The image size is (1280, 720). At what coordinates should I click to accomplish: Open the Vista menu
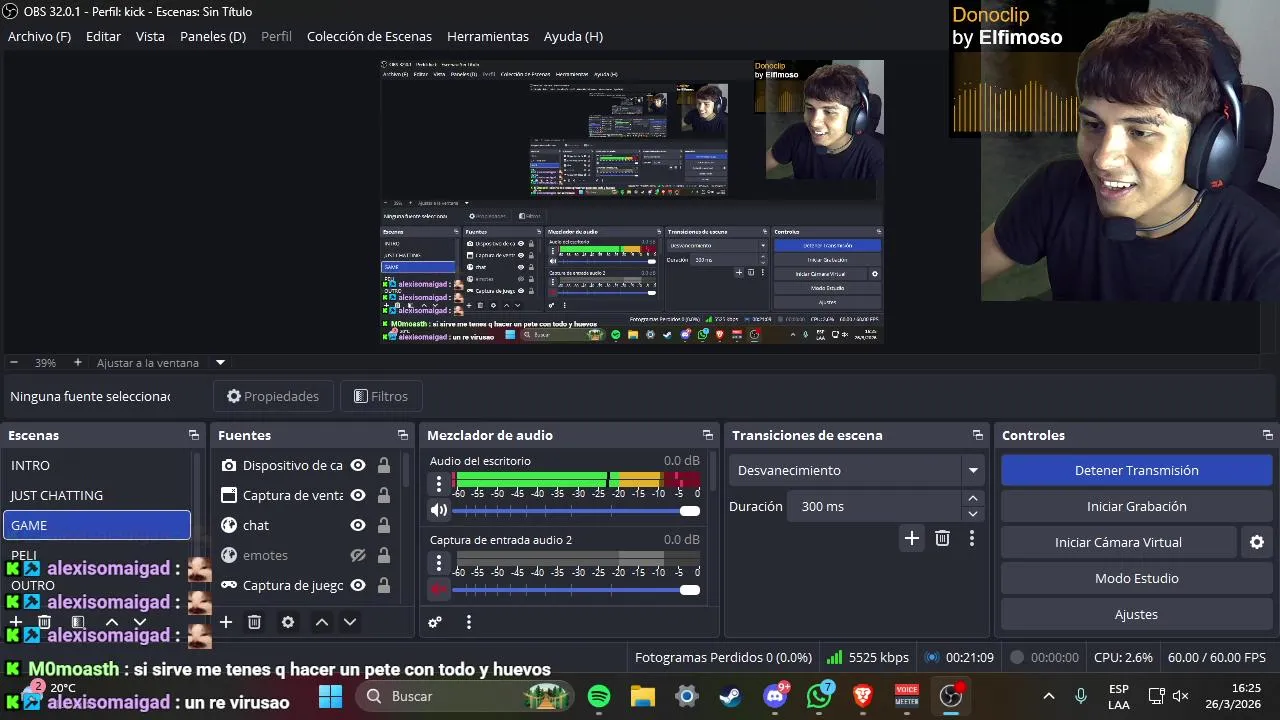pos(150,36)
